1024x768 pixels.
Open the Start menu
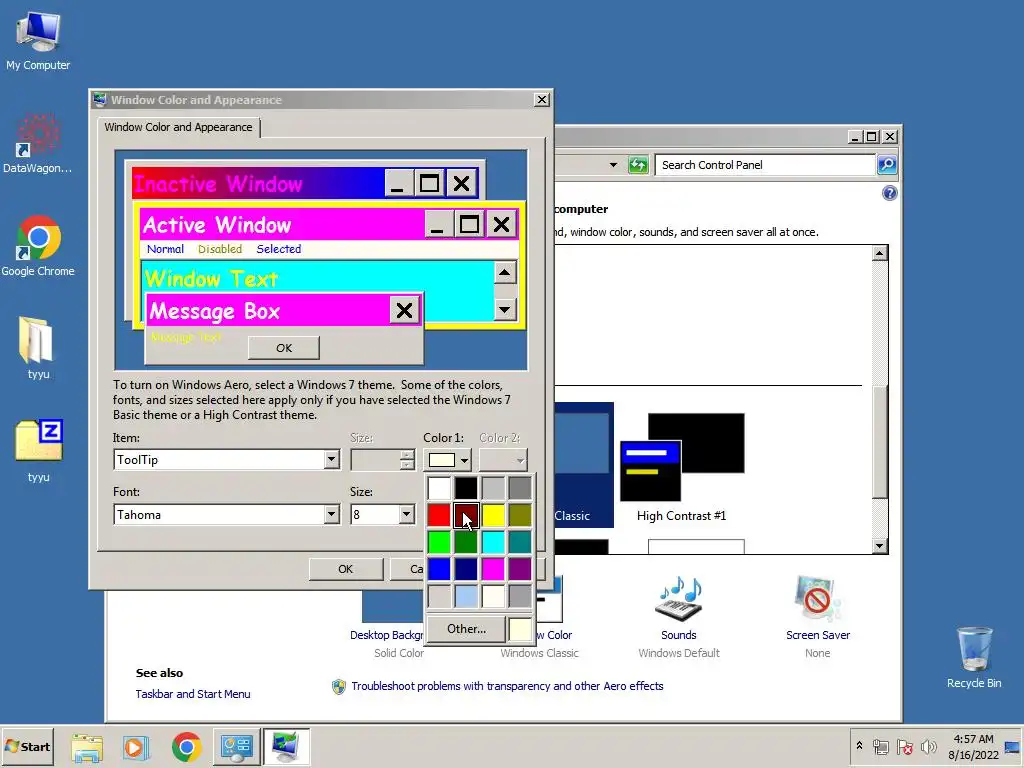[27, 746]
